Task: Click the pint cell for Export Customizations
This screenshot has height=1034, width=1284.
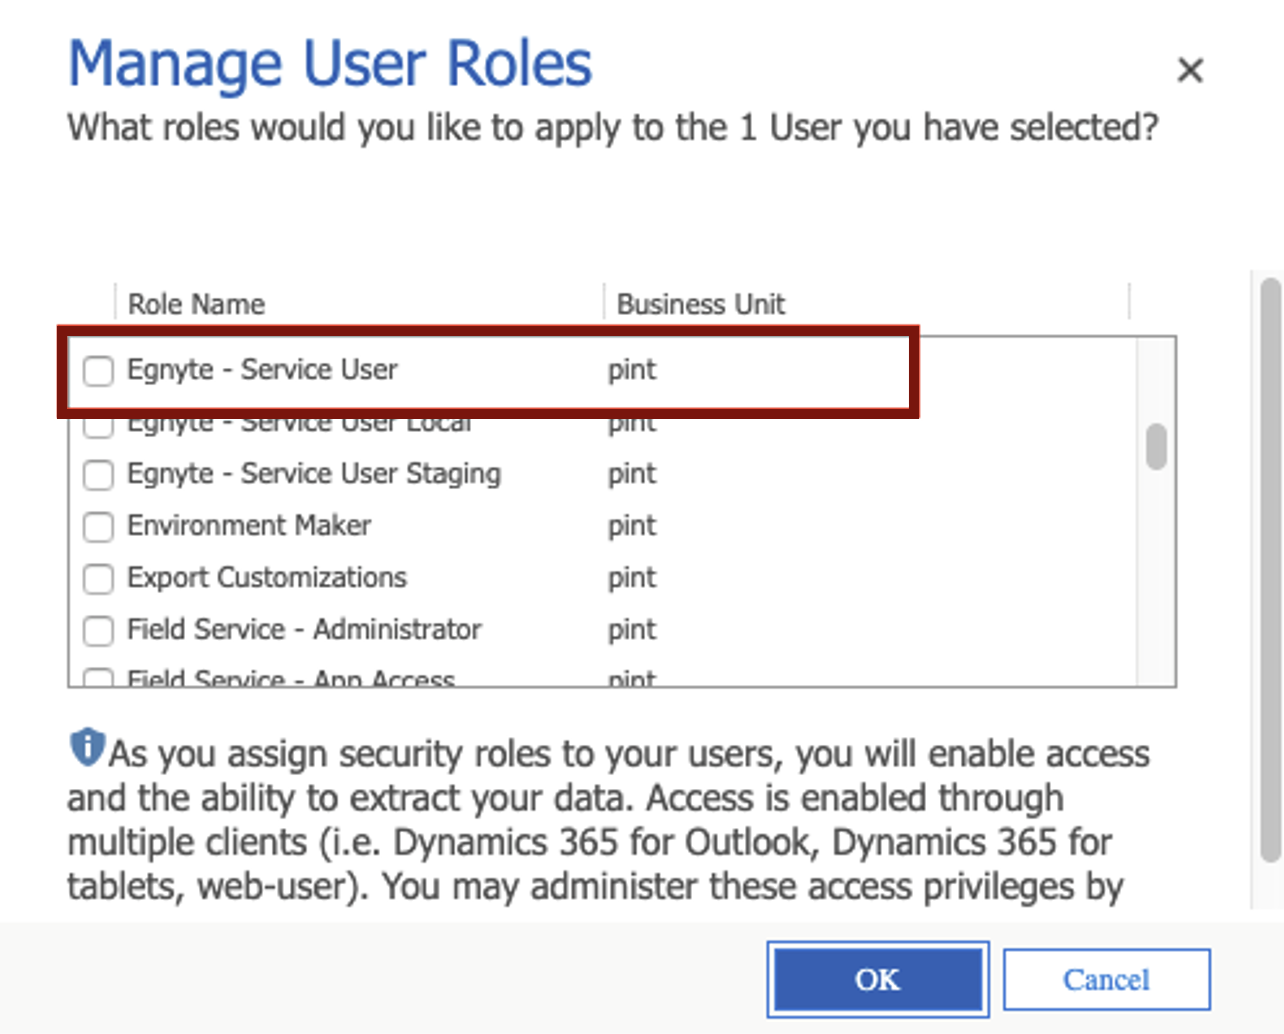Action: click(632, 578)
